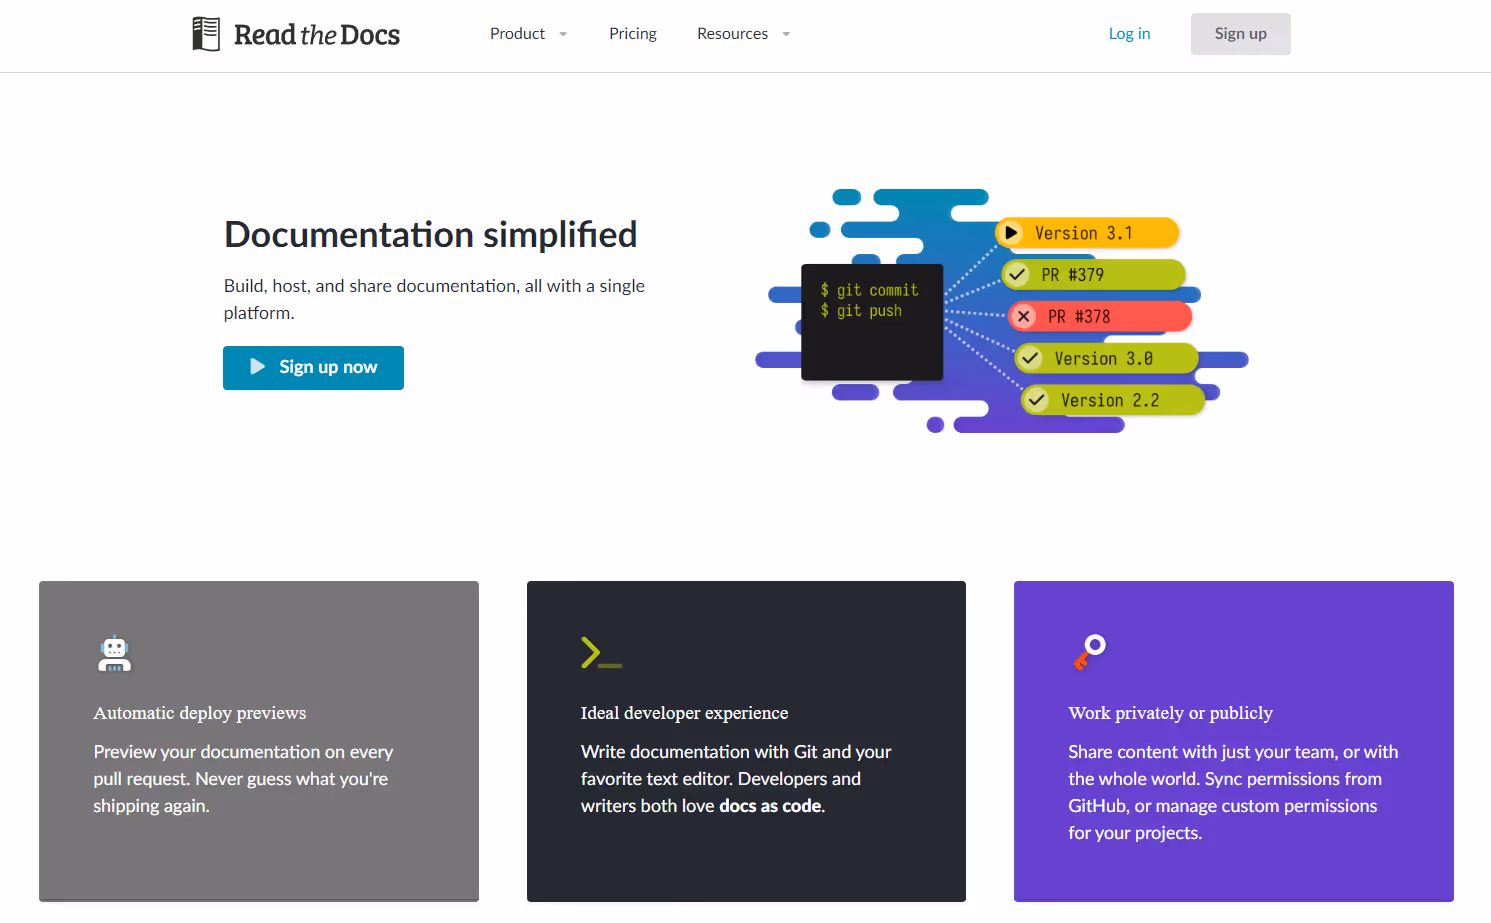
Task: Open the Read the Docs home wordmark
Action: tap(317, 35)
